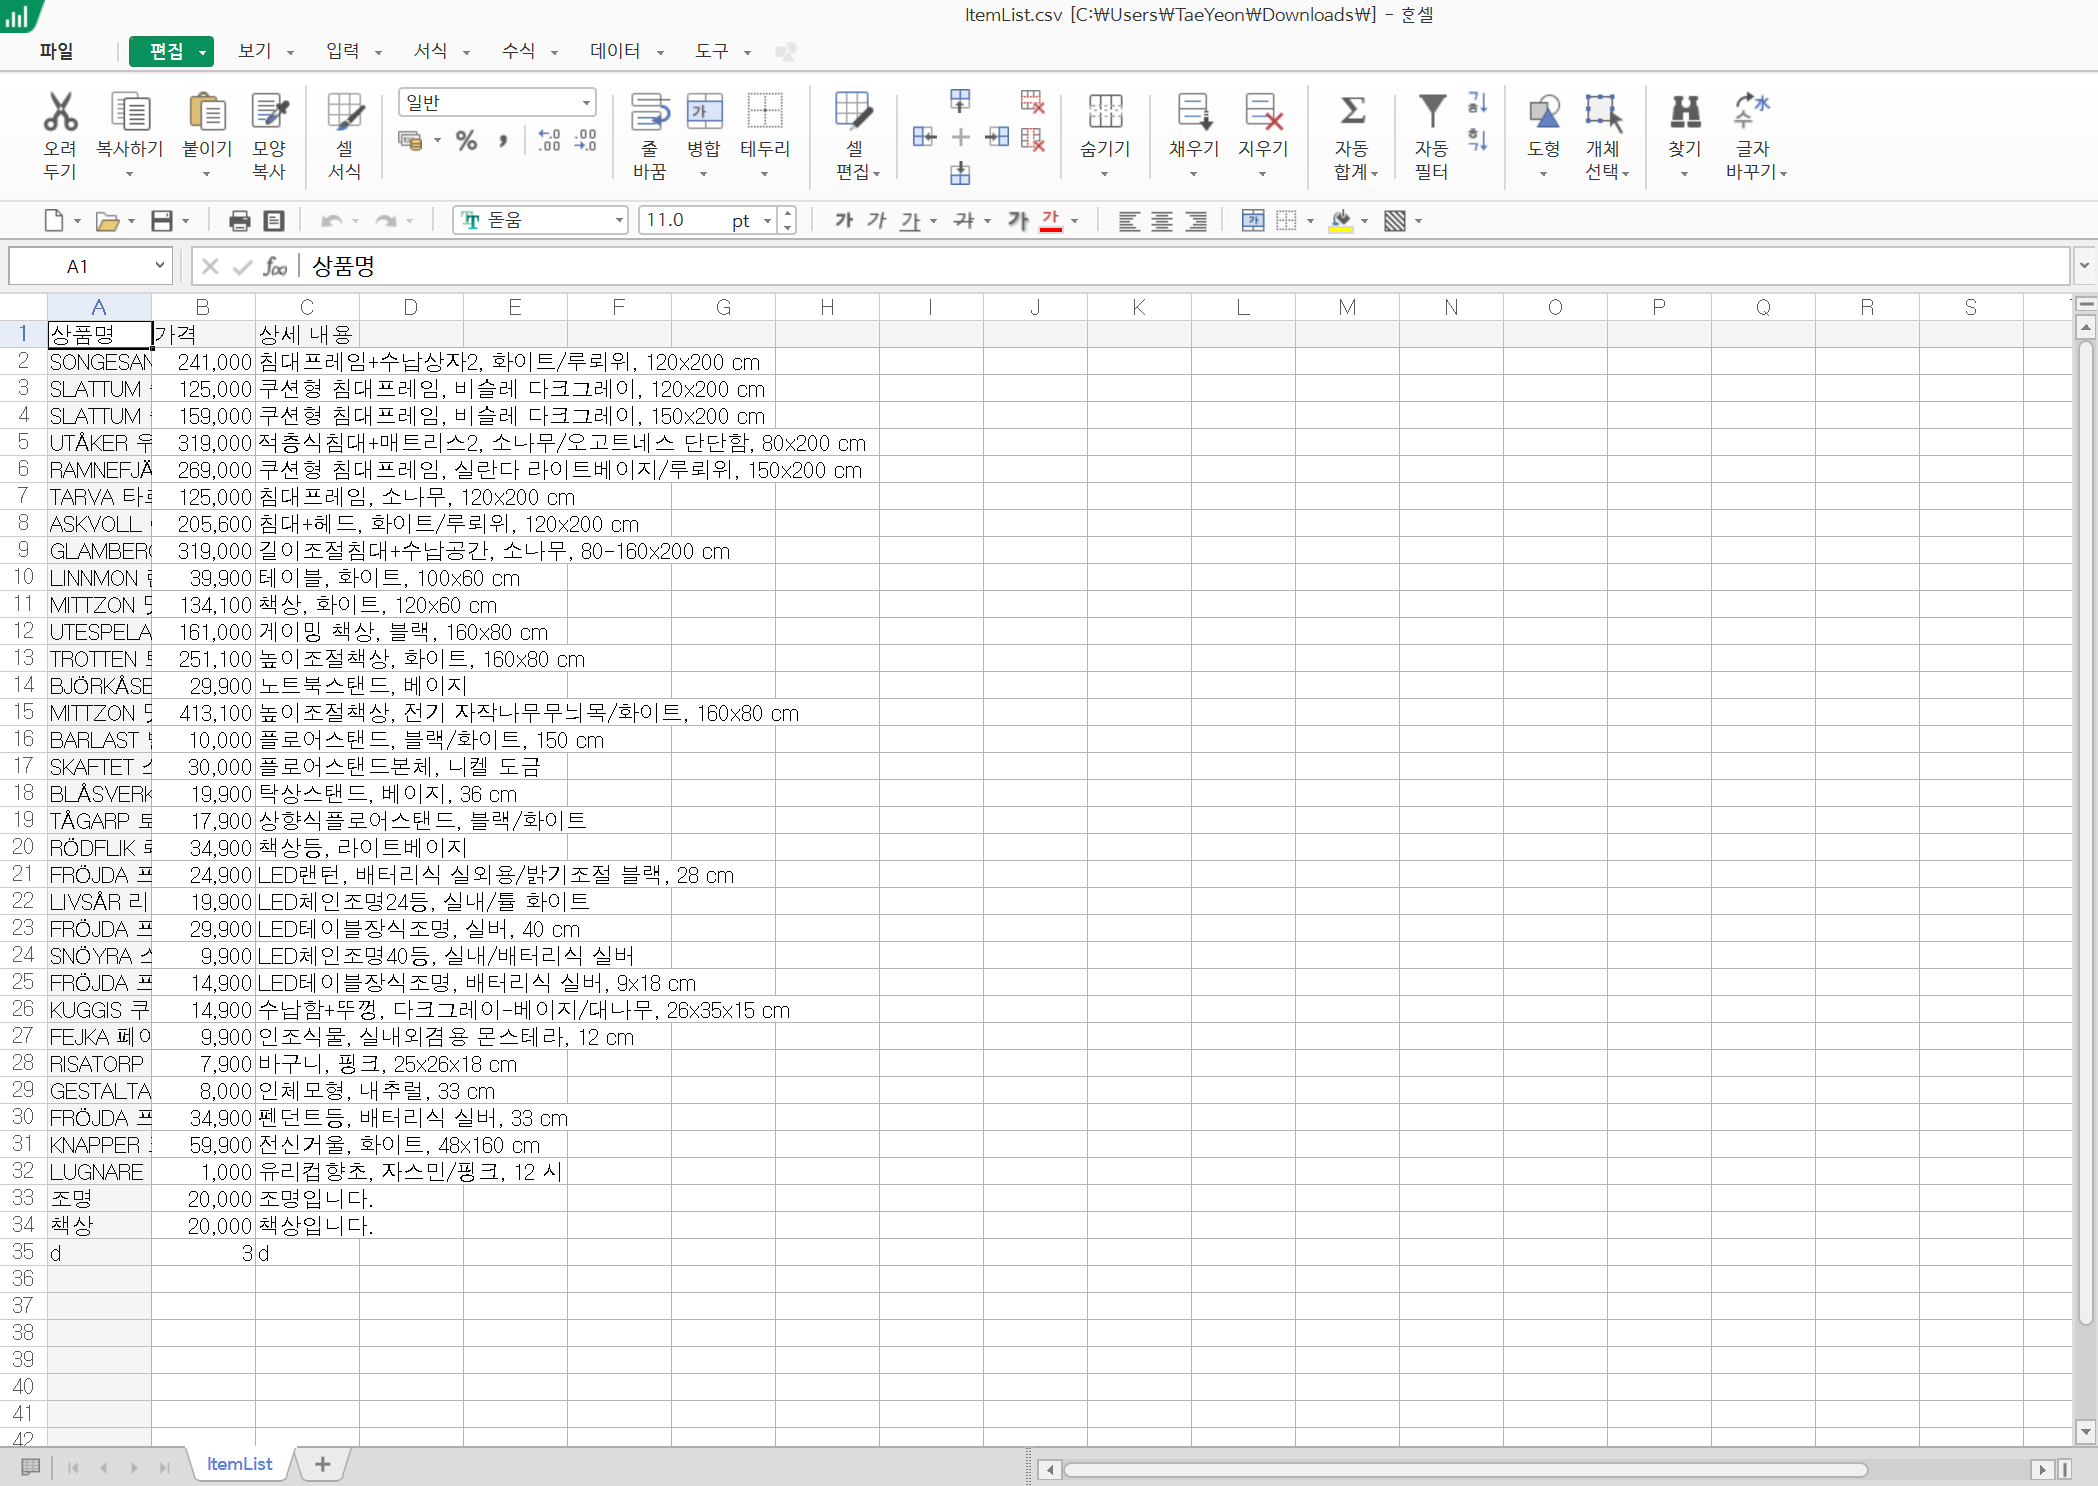Open the 데이터 menu
The height and width of the screenshot is (1486, 2098).
click(x=616, y=51)
